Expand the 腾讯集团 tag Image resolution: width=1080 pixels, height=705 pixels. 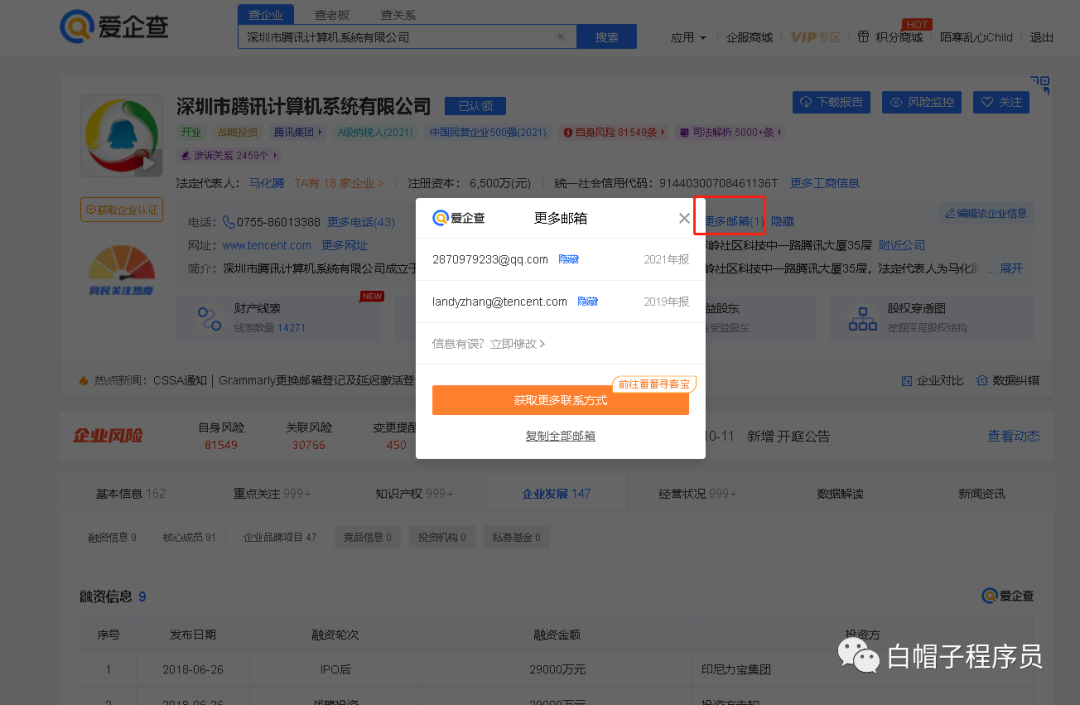click(298, 132)
